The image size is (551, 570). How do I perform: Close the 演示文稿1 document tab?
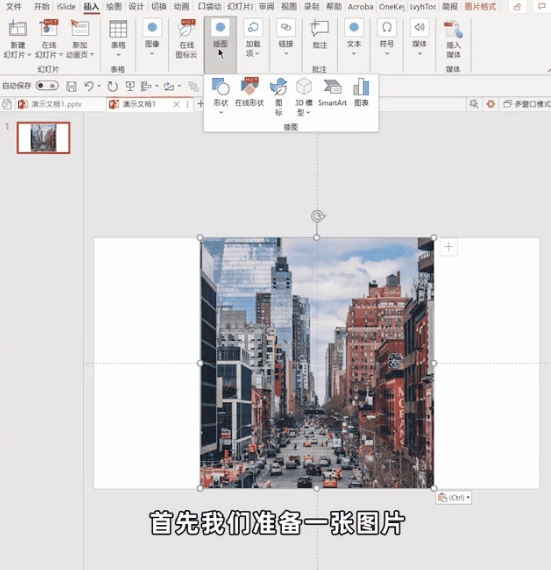click(176, 104)
